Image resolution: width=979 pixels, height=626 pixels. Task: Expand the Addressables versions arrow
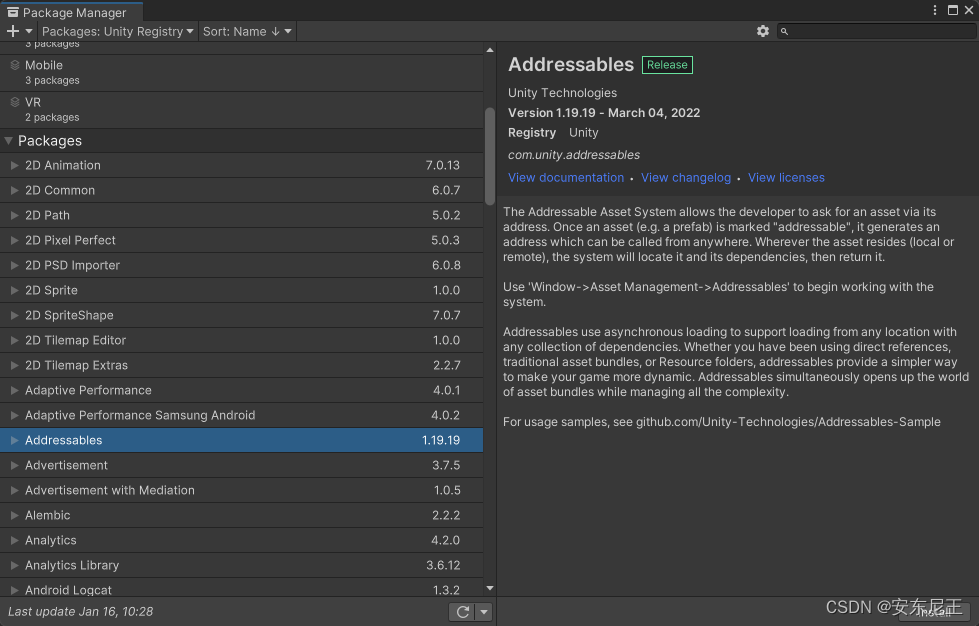[14, 440]
